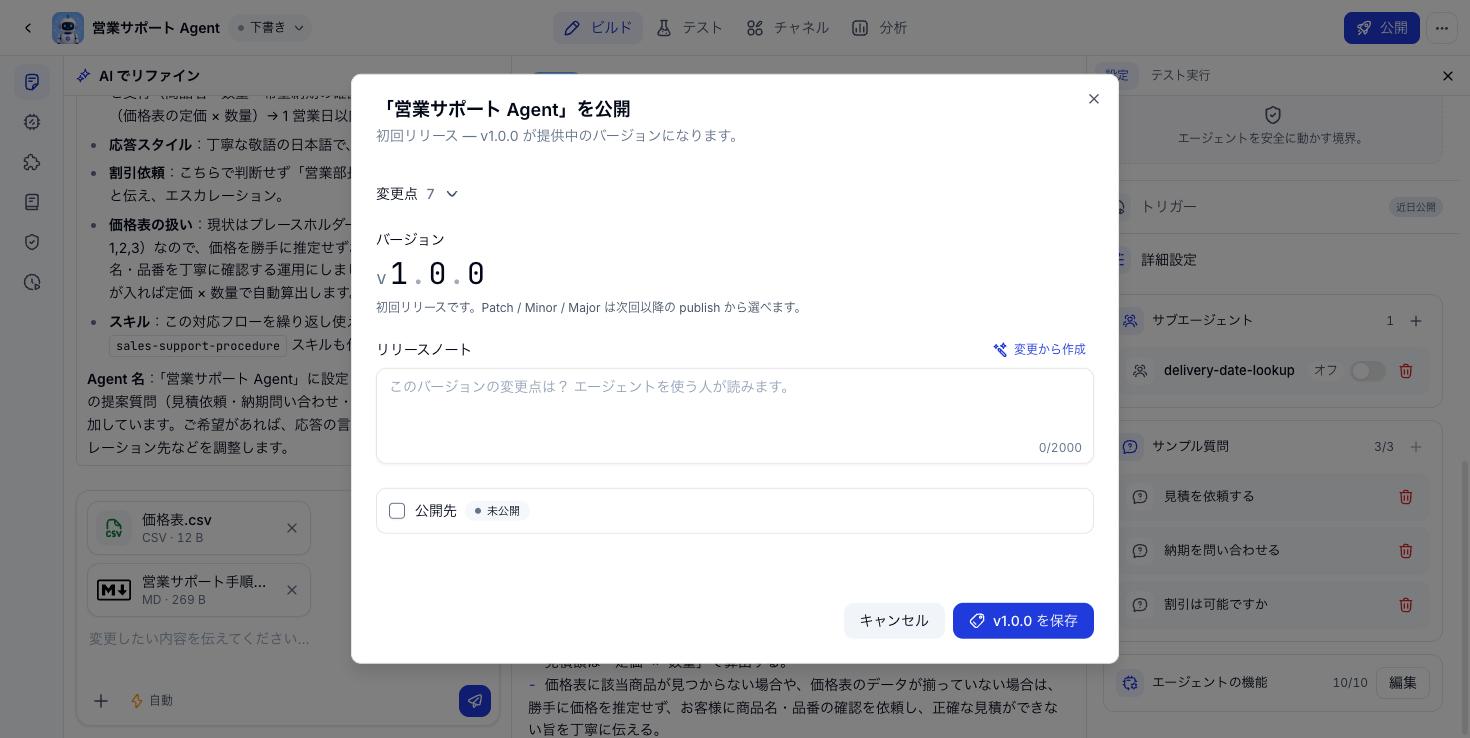Delete the delivery-date-lookup subagent
The image size is (1470, 738).
1406,371
